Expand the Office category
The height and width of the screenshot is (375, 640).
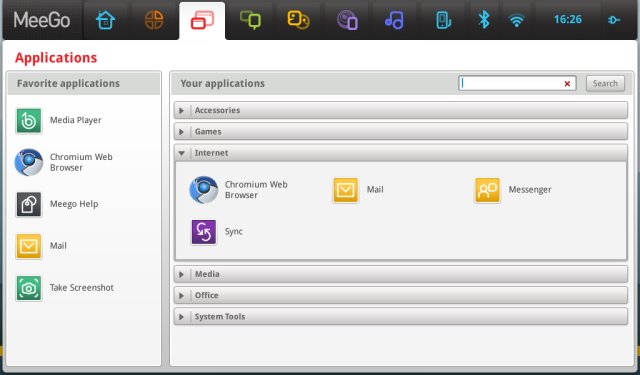click(401, 295)
